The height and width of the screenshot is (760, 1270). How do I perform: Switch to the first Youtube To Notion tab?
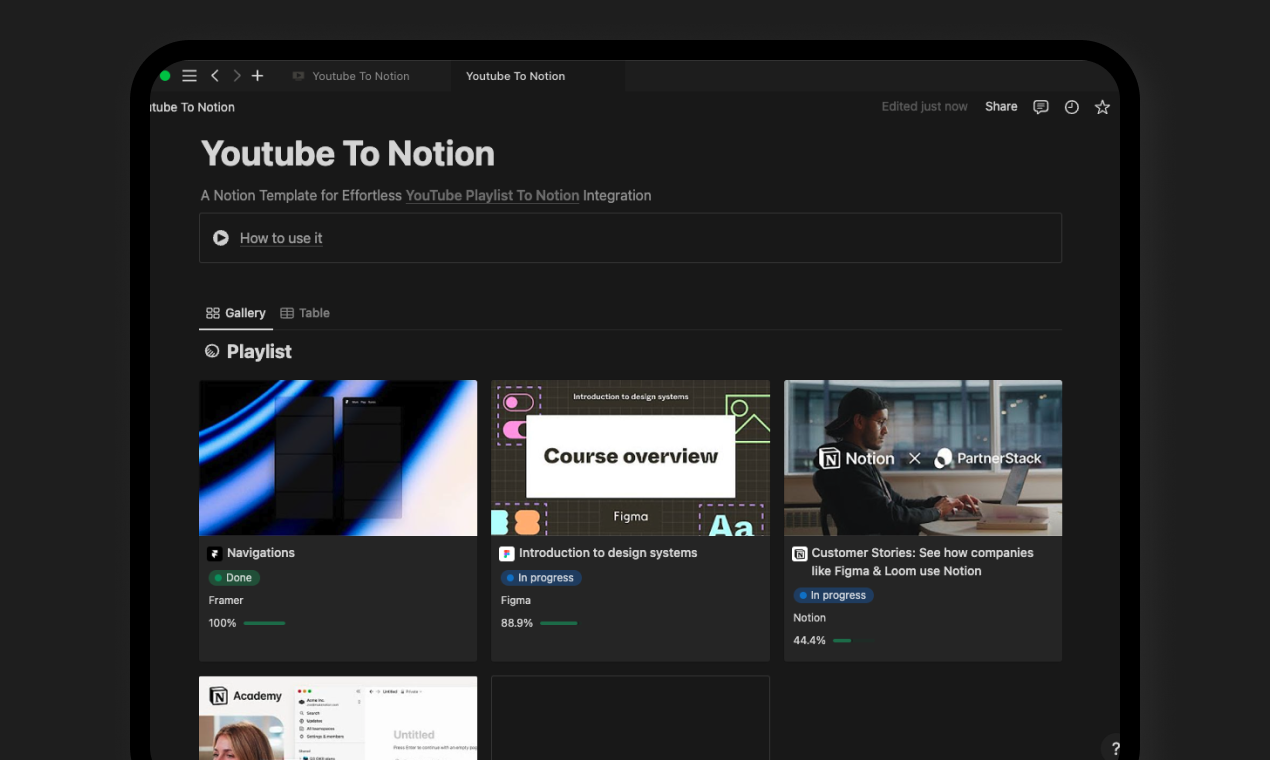(x=361, y=76)
